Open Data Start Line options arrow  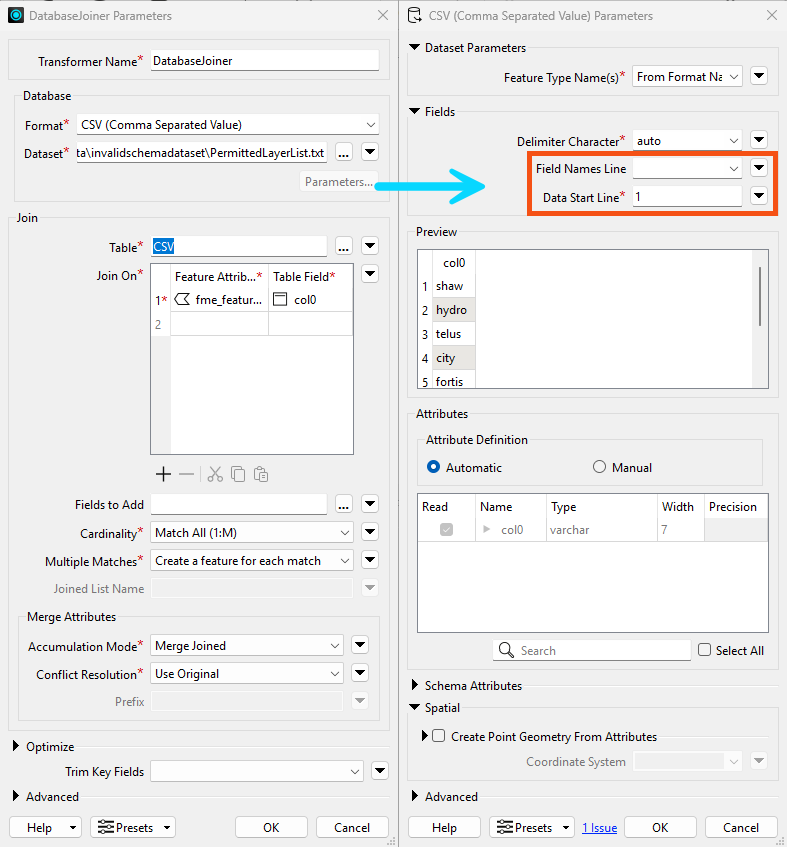point(759,196)
